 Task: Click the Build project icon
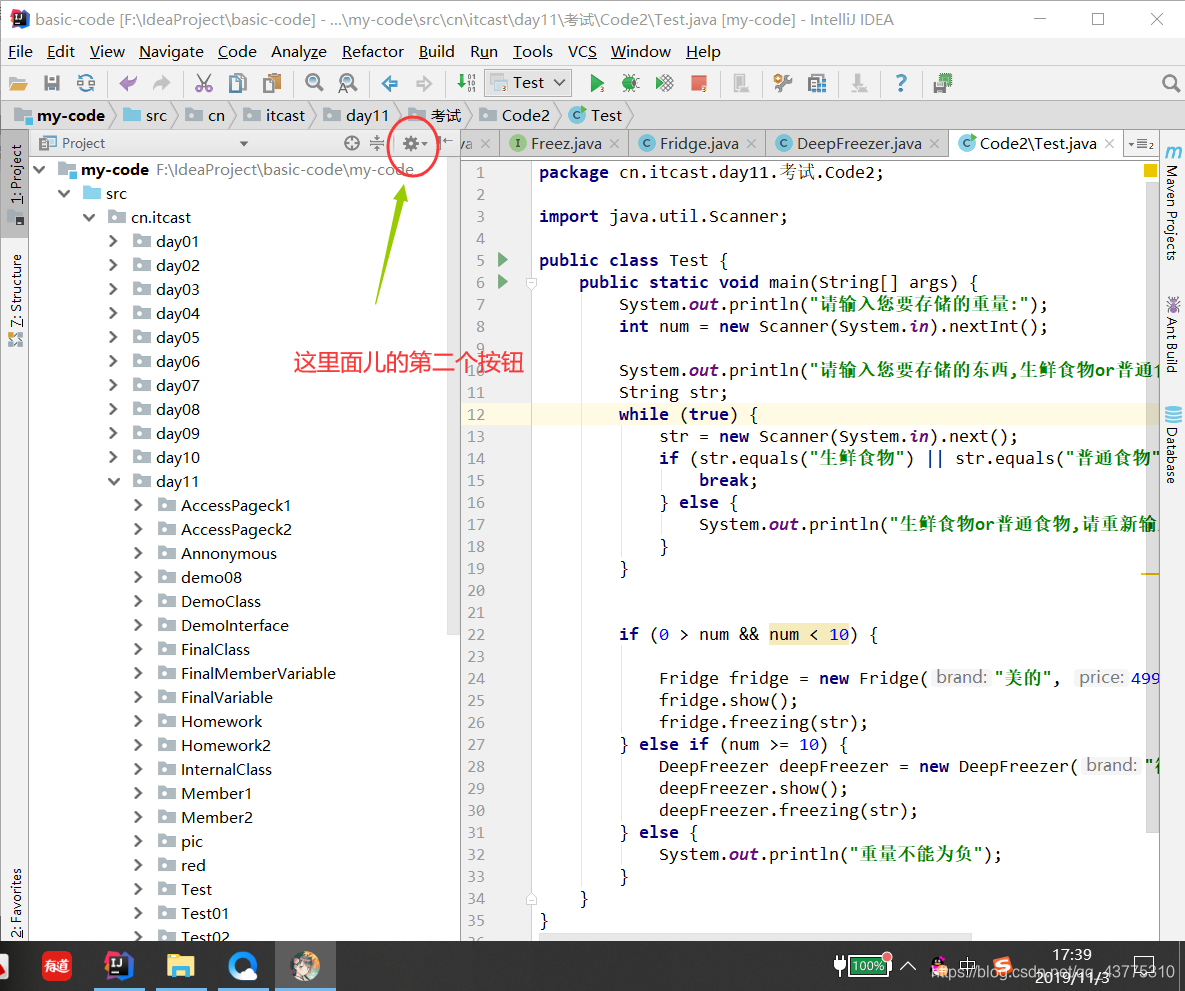pos(466,83)
